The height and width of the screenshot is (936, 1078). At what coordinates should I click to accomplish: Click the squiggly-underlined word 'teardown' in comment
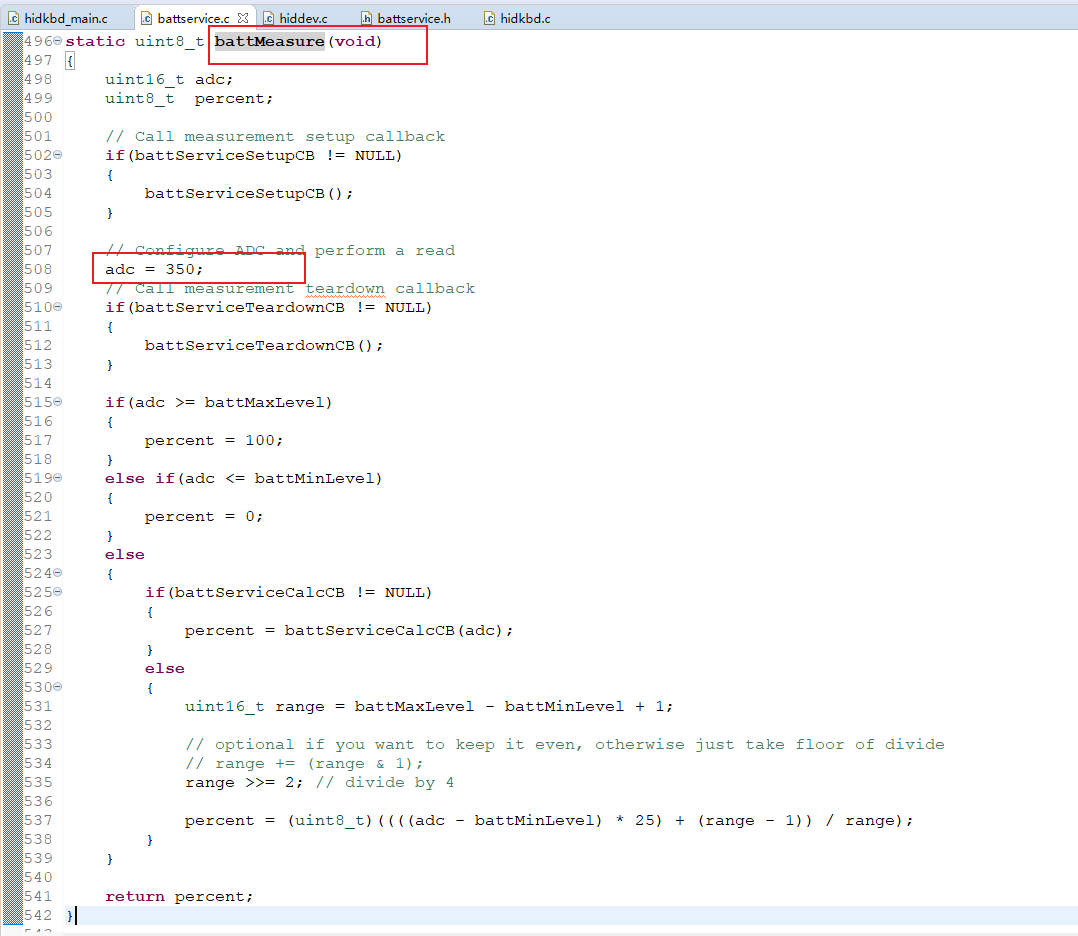pos(345,288)
